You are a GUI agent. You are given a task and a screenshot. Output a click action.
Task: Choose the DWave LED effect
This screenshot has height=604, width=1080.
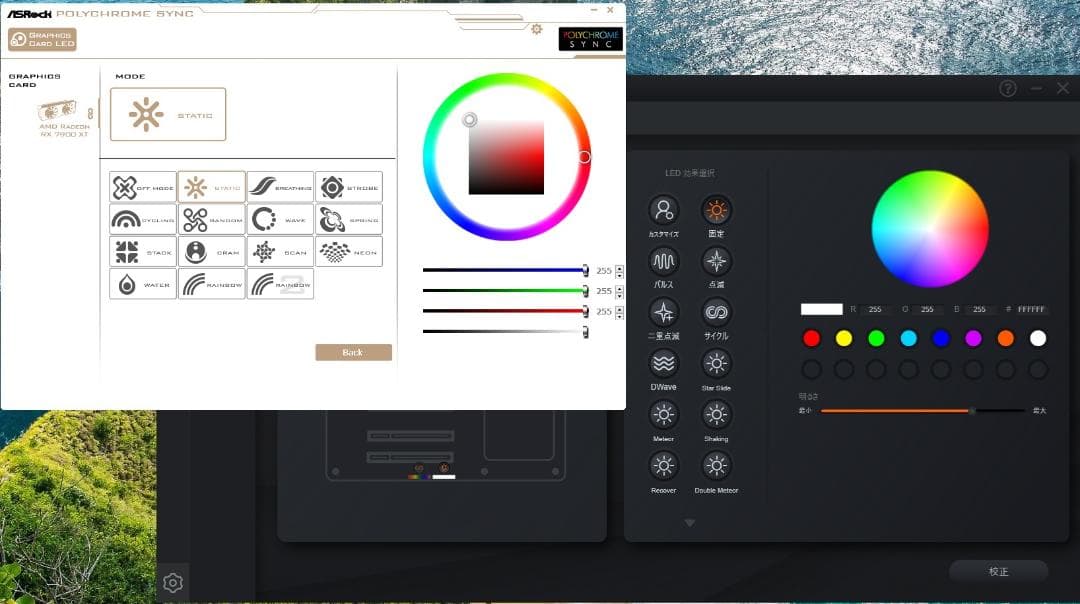664,363
